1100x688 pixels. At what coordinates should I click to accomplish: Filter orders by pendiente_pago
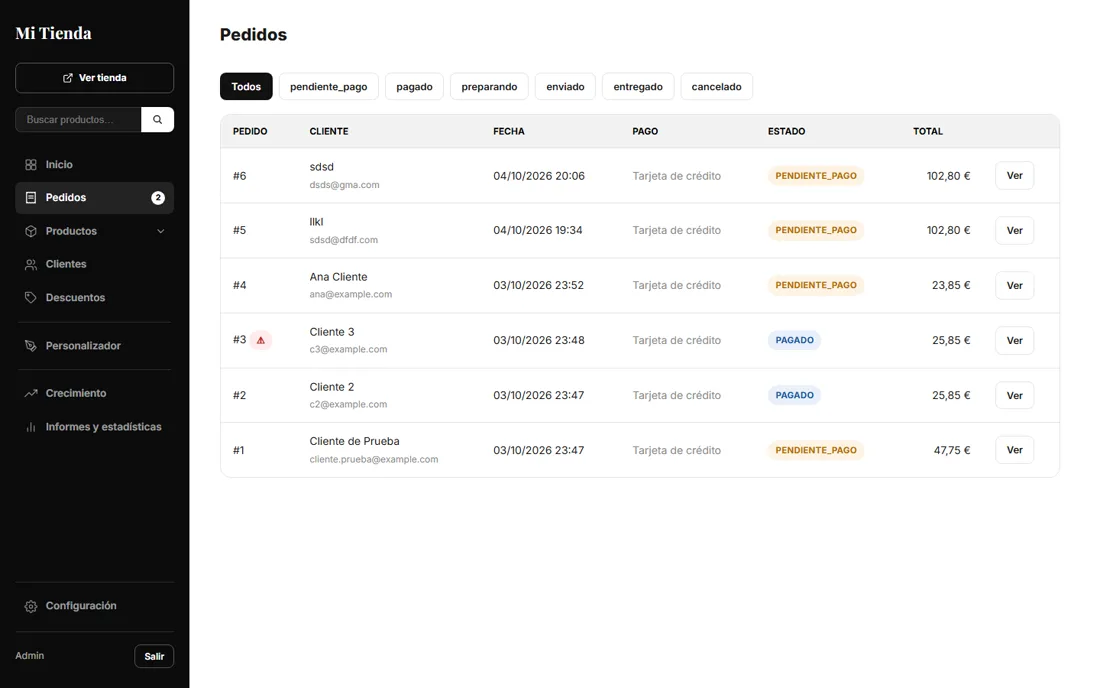[328, 86]
